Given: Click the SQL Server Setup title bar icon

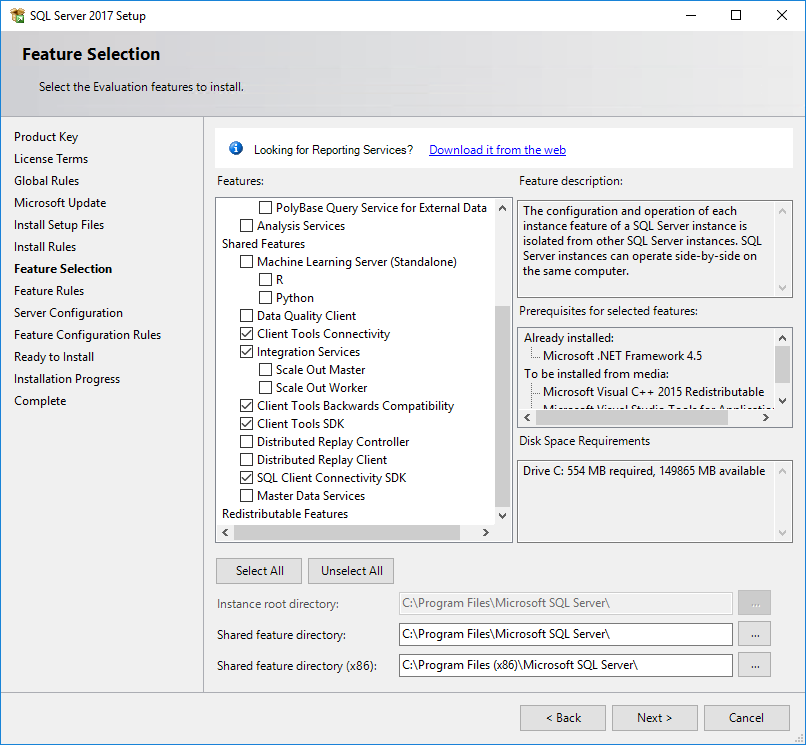Looking at the screenshot, I should [x=17, y=15].
